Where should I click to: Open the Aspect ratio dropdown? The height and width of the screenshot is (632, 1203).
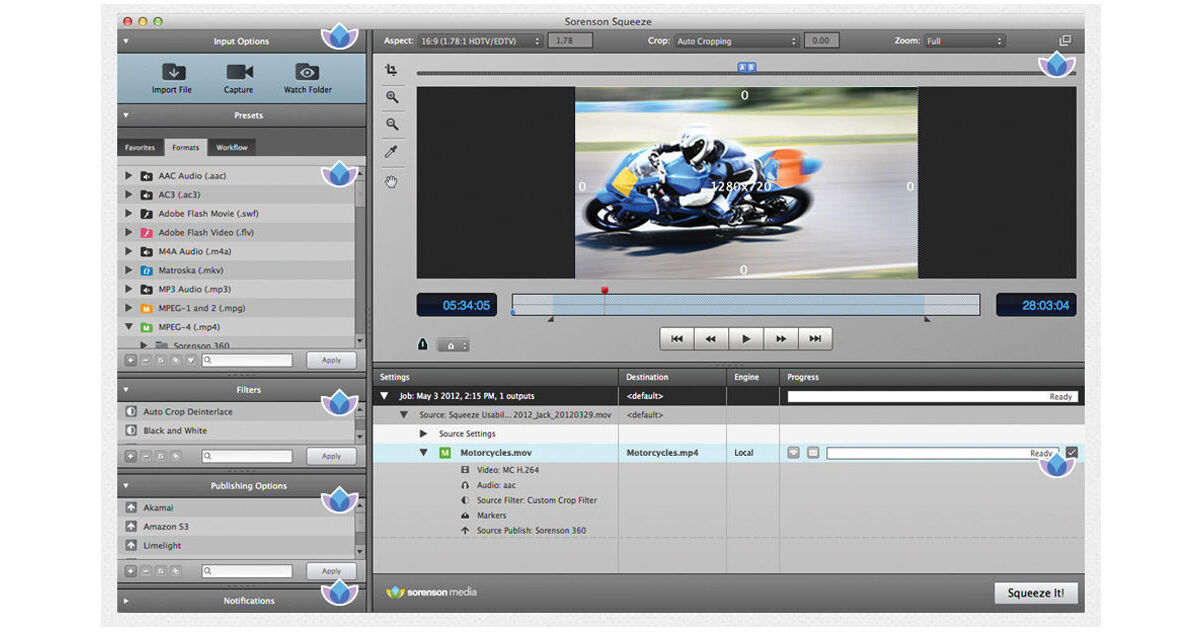click(480, 41)
